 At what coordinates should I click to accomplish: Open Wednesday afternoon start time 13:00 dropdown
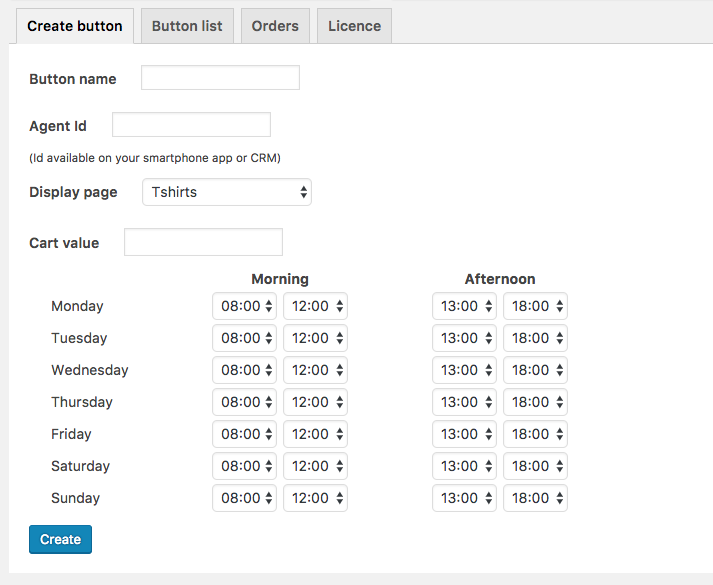tap(464, 370)
